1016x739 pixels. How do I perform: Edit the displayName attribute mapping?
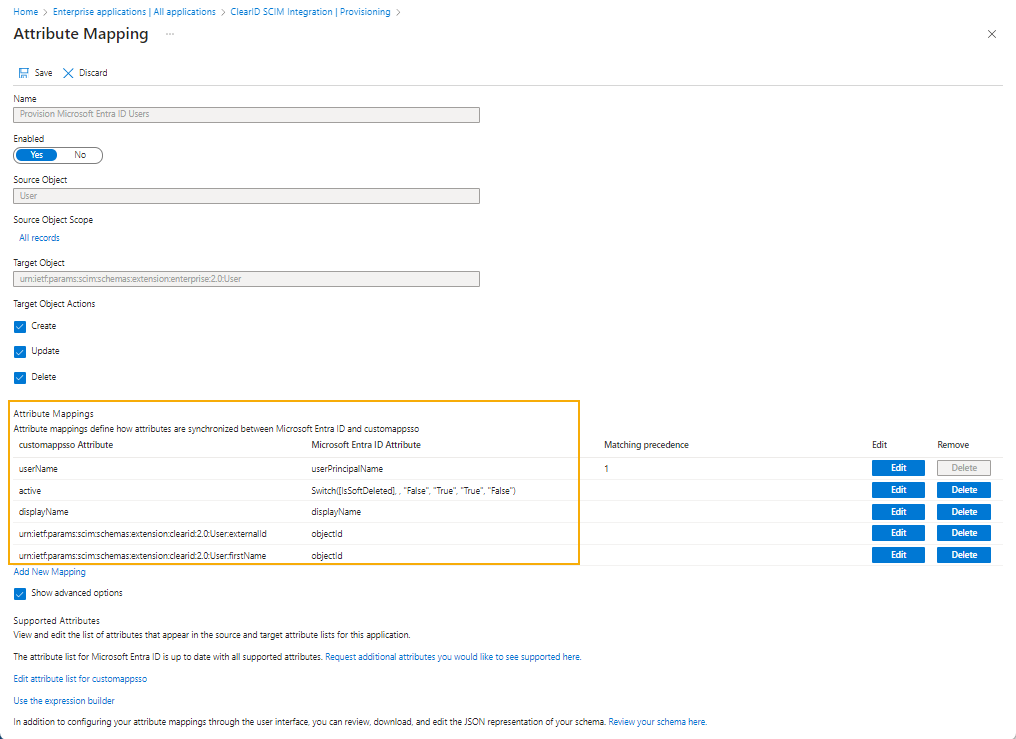tap(897, 511)
